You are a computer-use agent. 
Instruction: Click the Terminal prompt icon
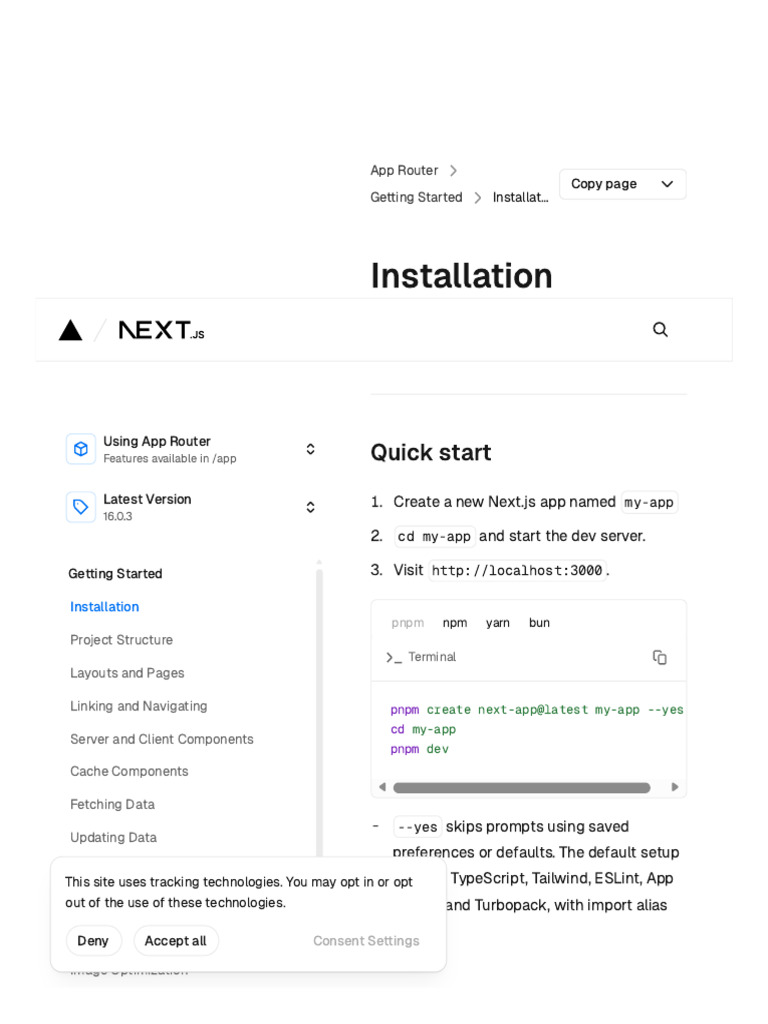click(x=393, y=658)
